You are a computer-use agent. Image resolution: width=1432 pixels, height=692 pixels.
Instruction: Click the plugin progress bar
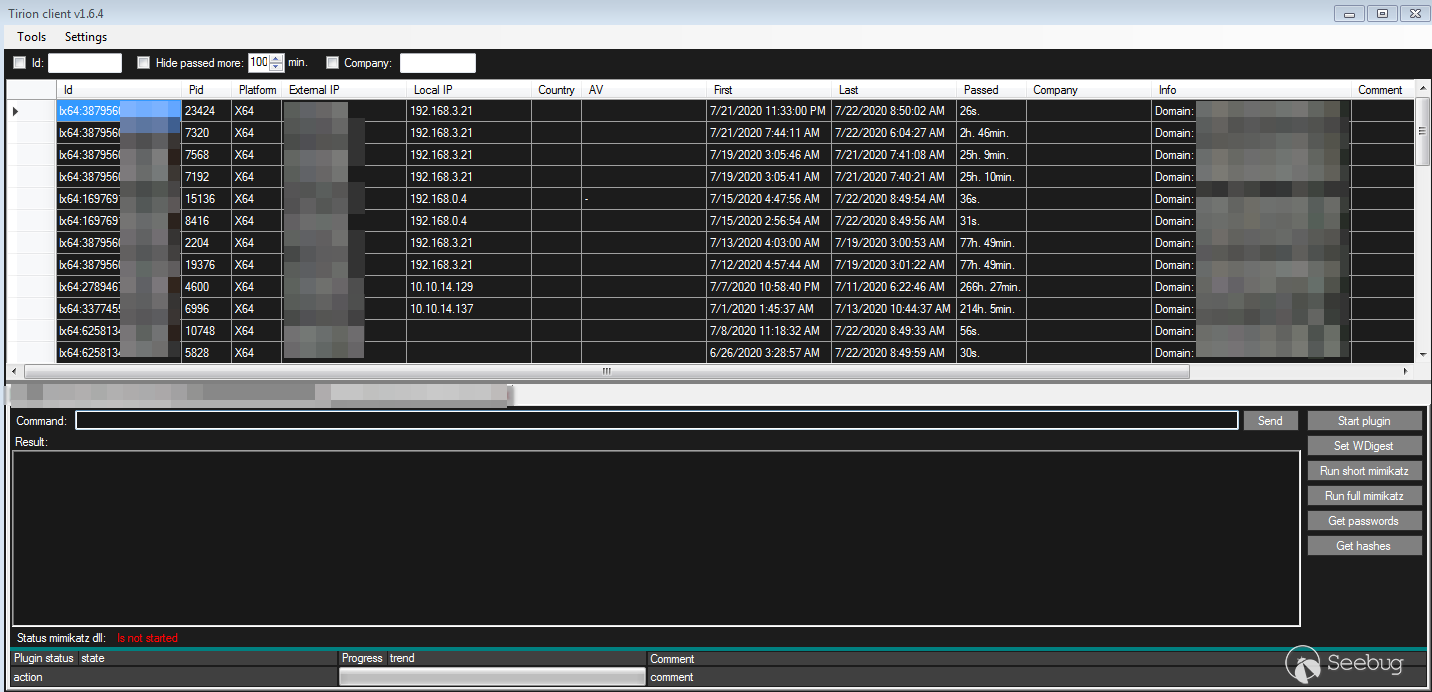493,677
